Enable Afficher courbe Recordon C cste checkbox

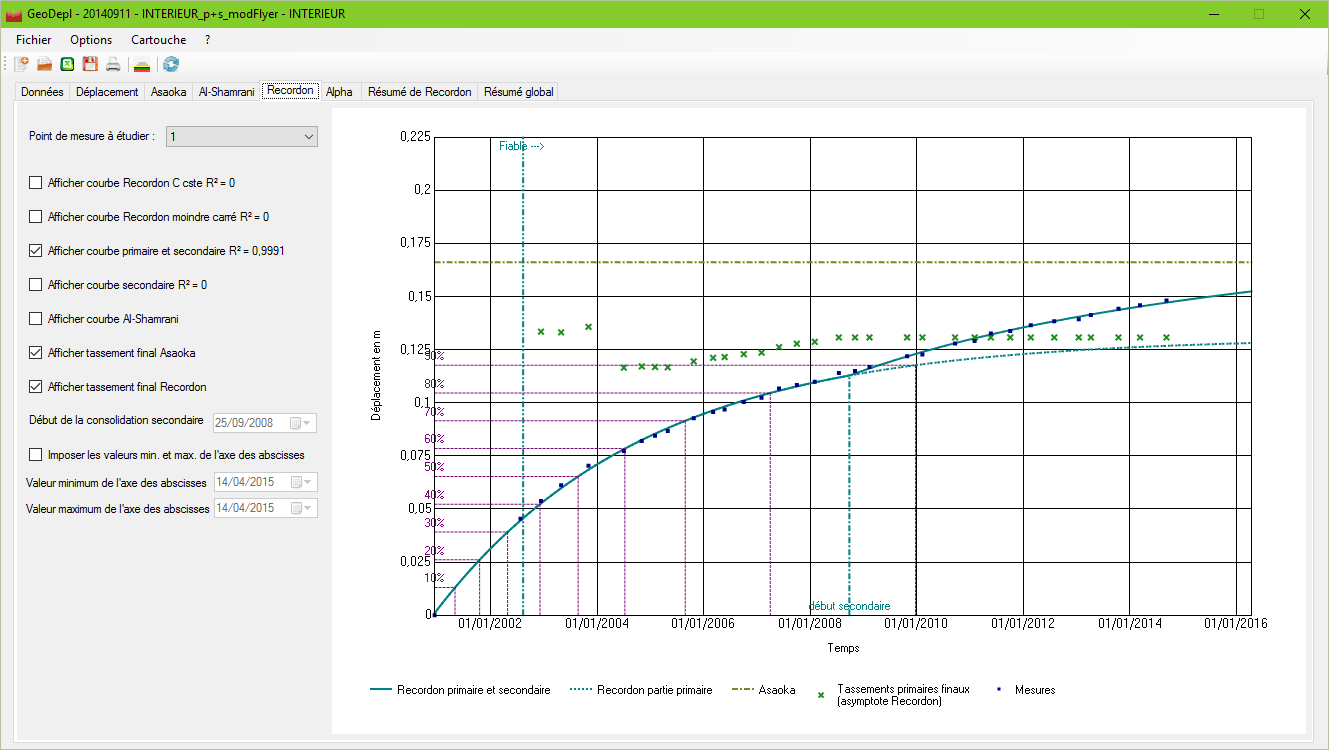click(x=36, y=183)
